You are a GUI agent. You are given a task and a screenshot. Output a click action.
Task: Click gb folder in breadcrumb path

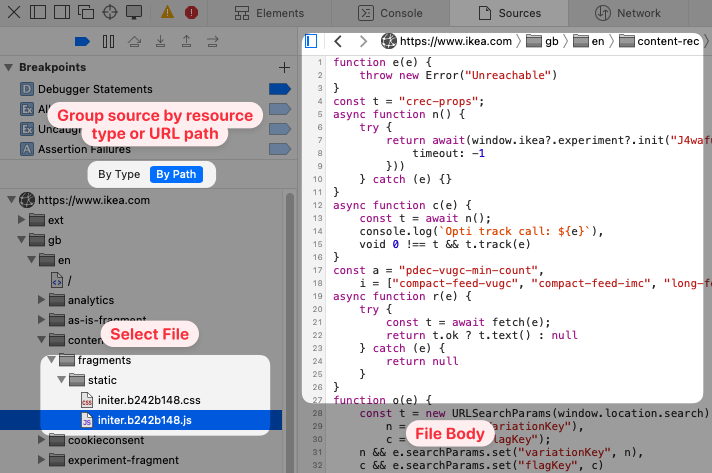click(x=543, y=41)
